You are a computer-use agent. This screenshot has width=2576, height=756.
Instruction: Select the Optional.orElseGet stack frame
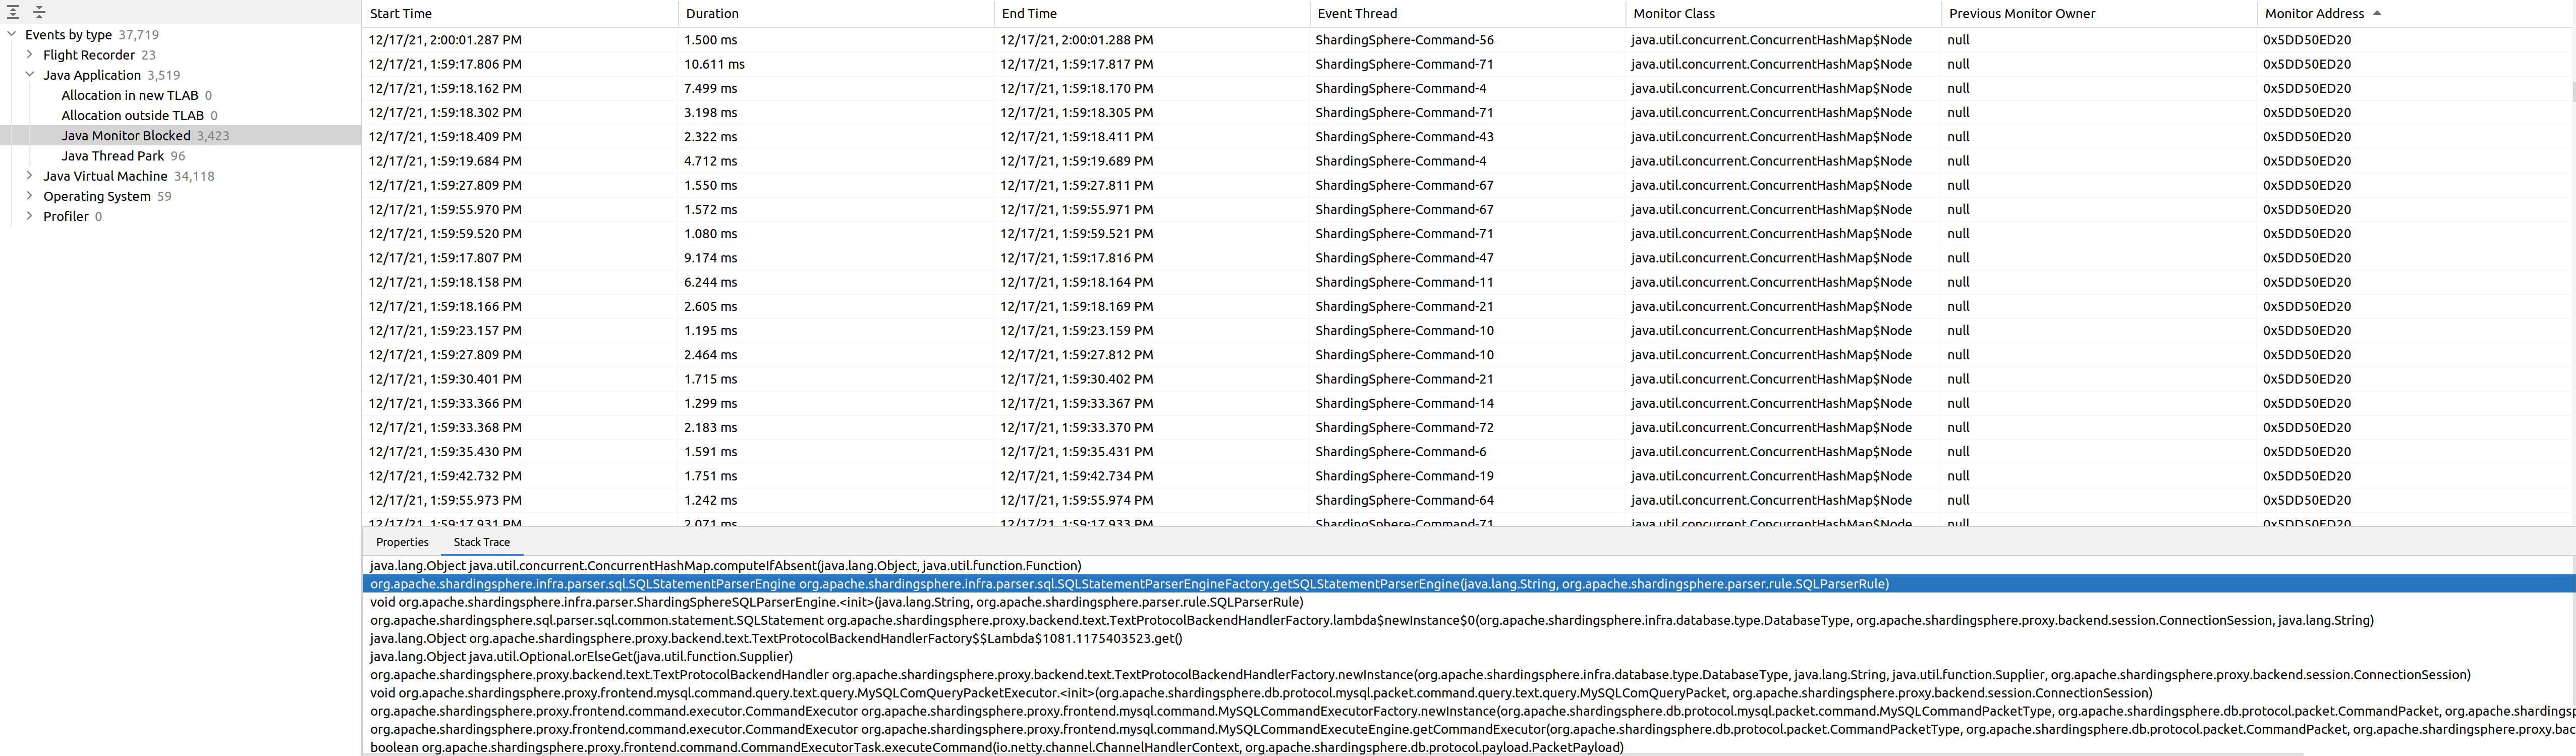click(1468, 657)
